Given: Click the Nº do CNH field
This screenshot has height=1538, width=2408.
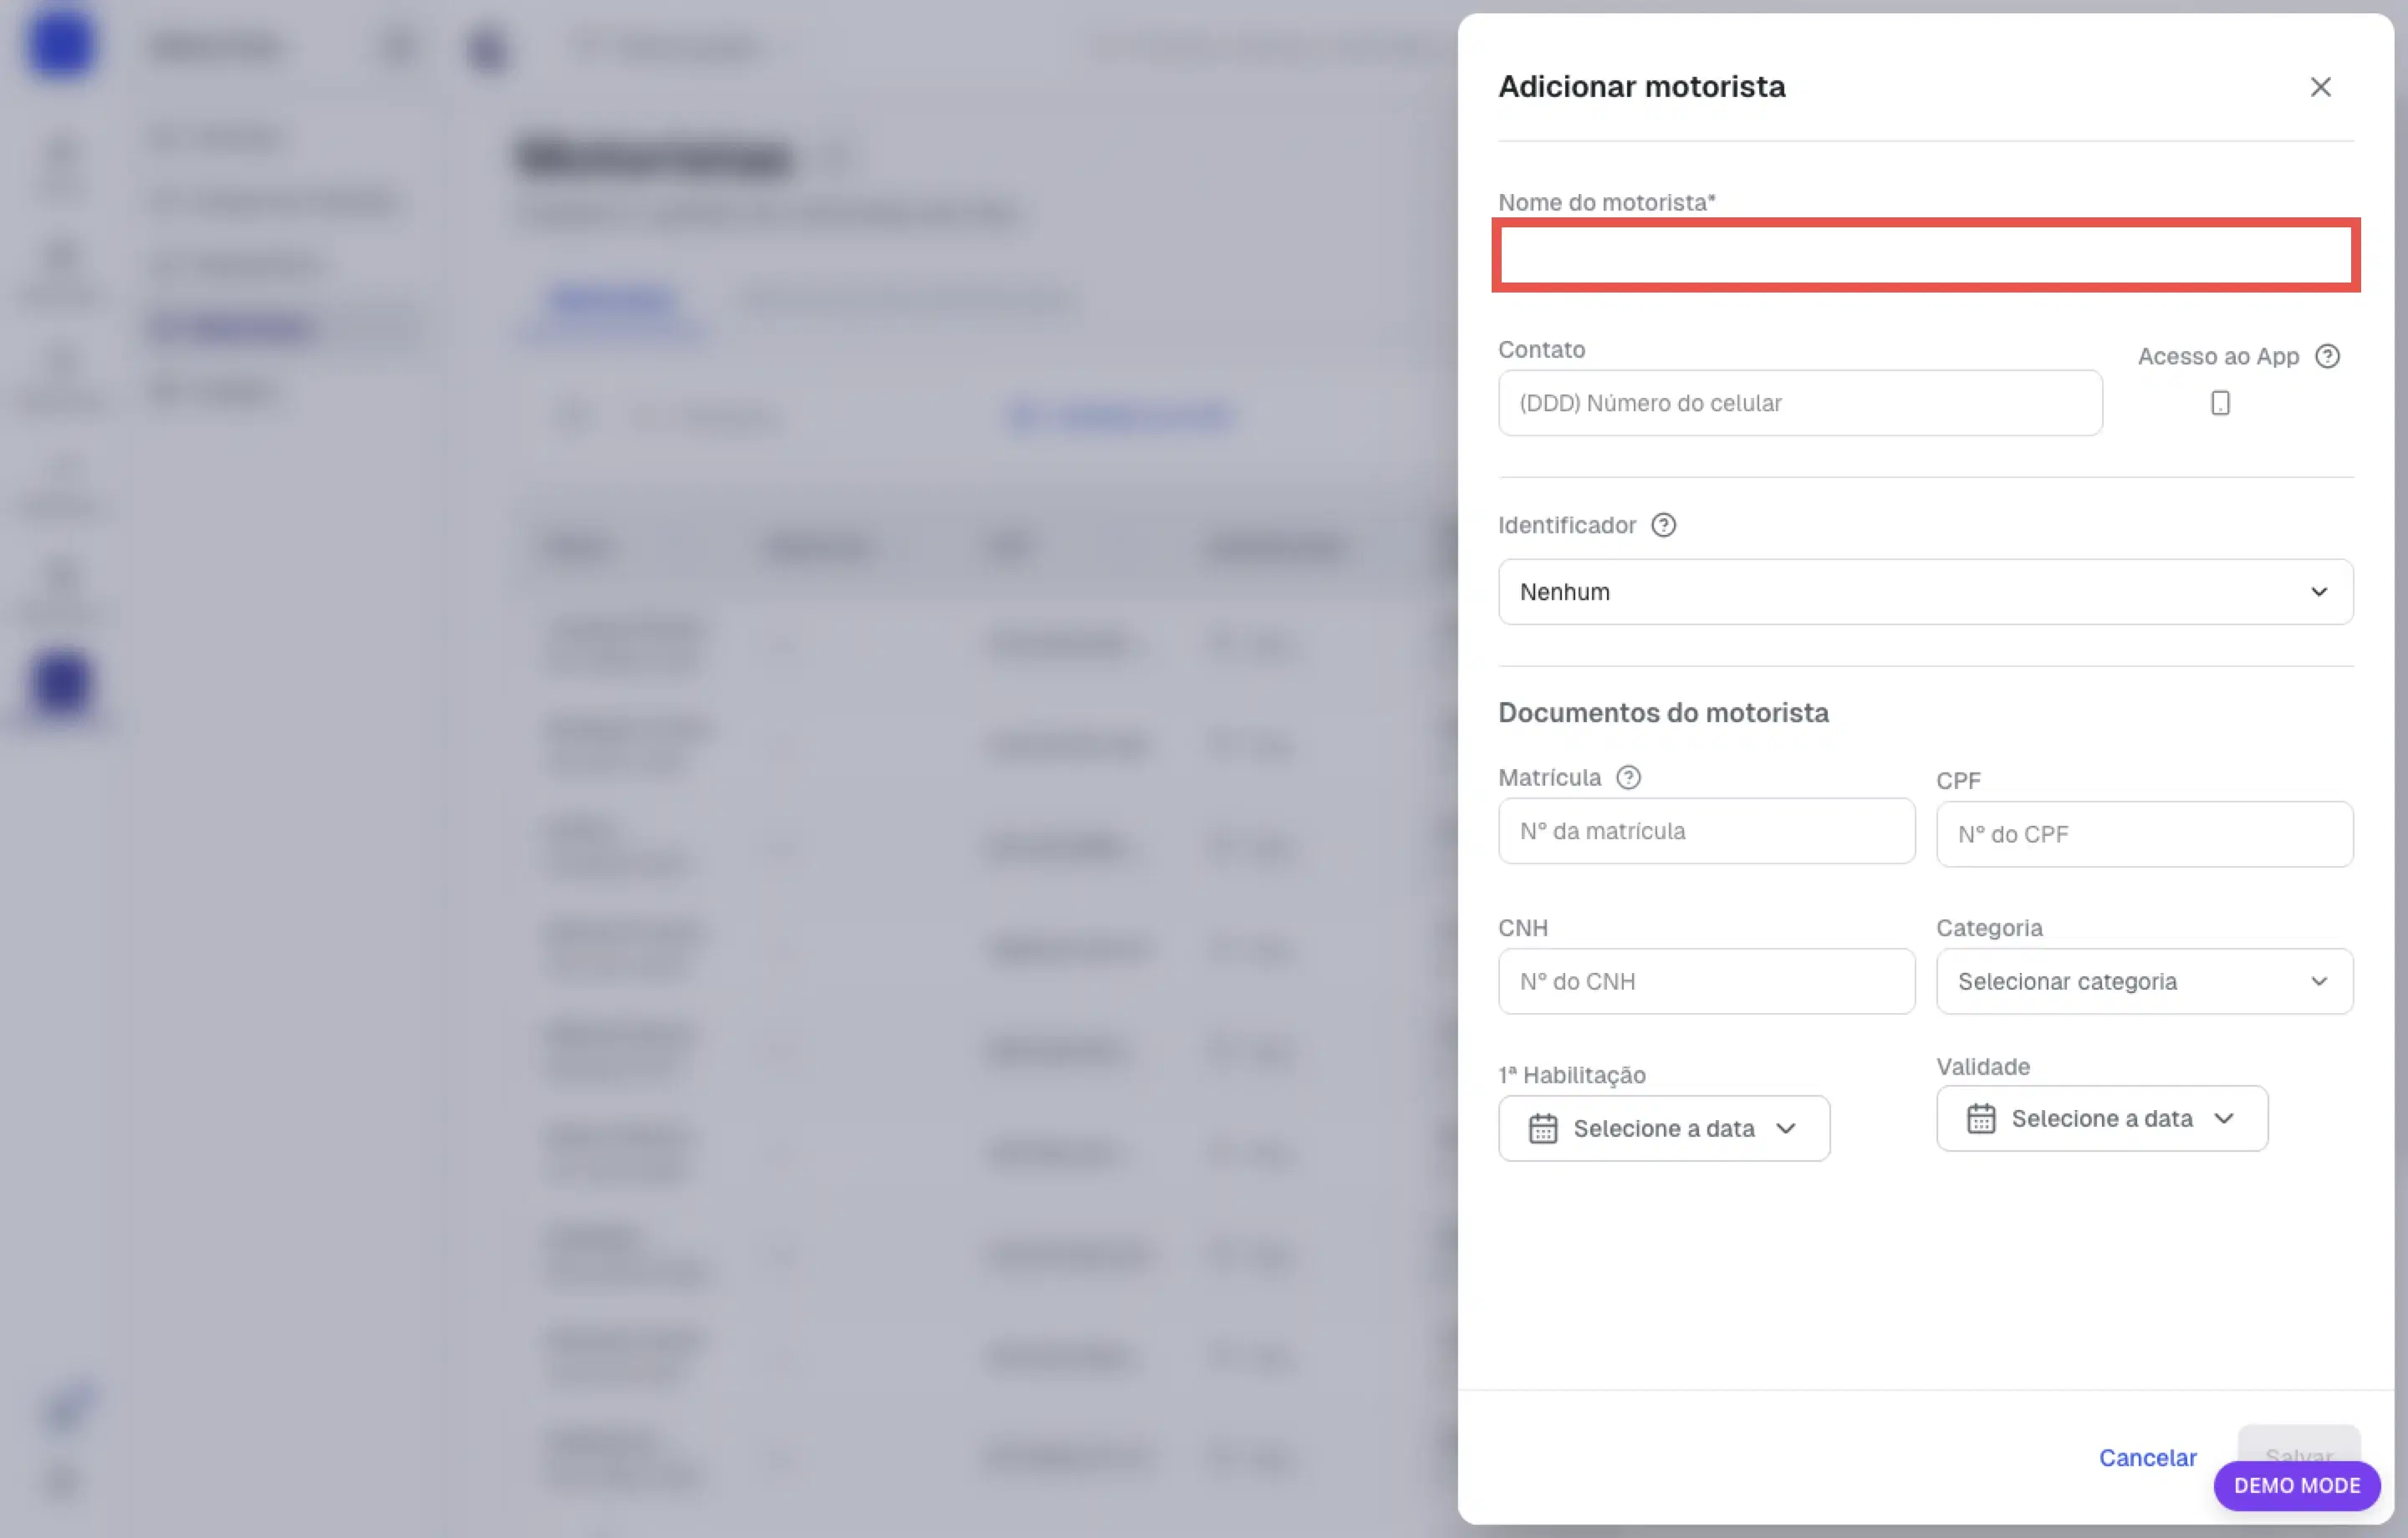Looking at the screenshot, I should pos(1706,981).
